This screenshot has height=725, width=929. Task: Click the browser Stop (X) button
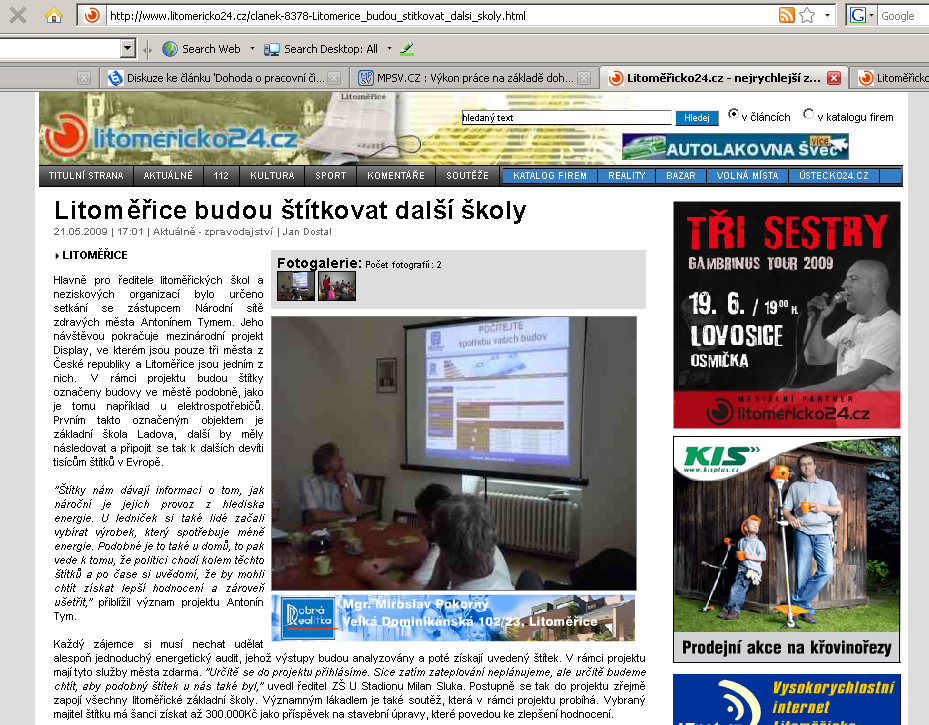[18, 15]
